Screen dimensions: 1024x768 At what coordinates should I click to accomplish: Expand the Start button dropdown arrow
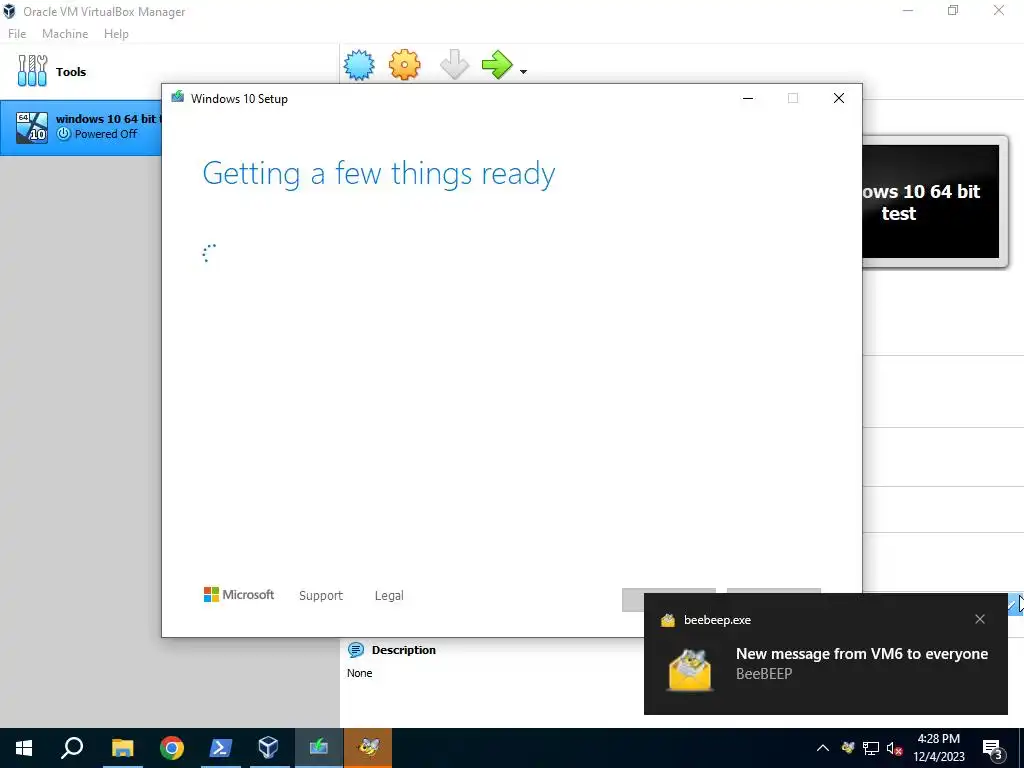click(523, 72)
